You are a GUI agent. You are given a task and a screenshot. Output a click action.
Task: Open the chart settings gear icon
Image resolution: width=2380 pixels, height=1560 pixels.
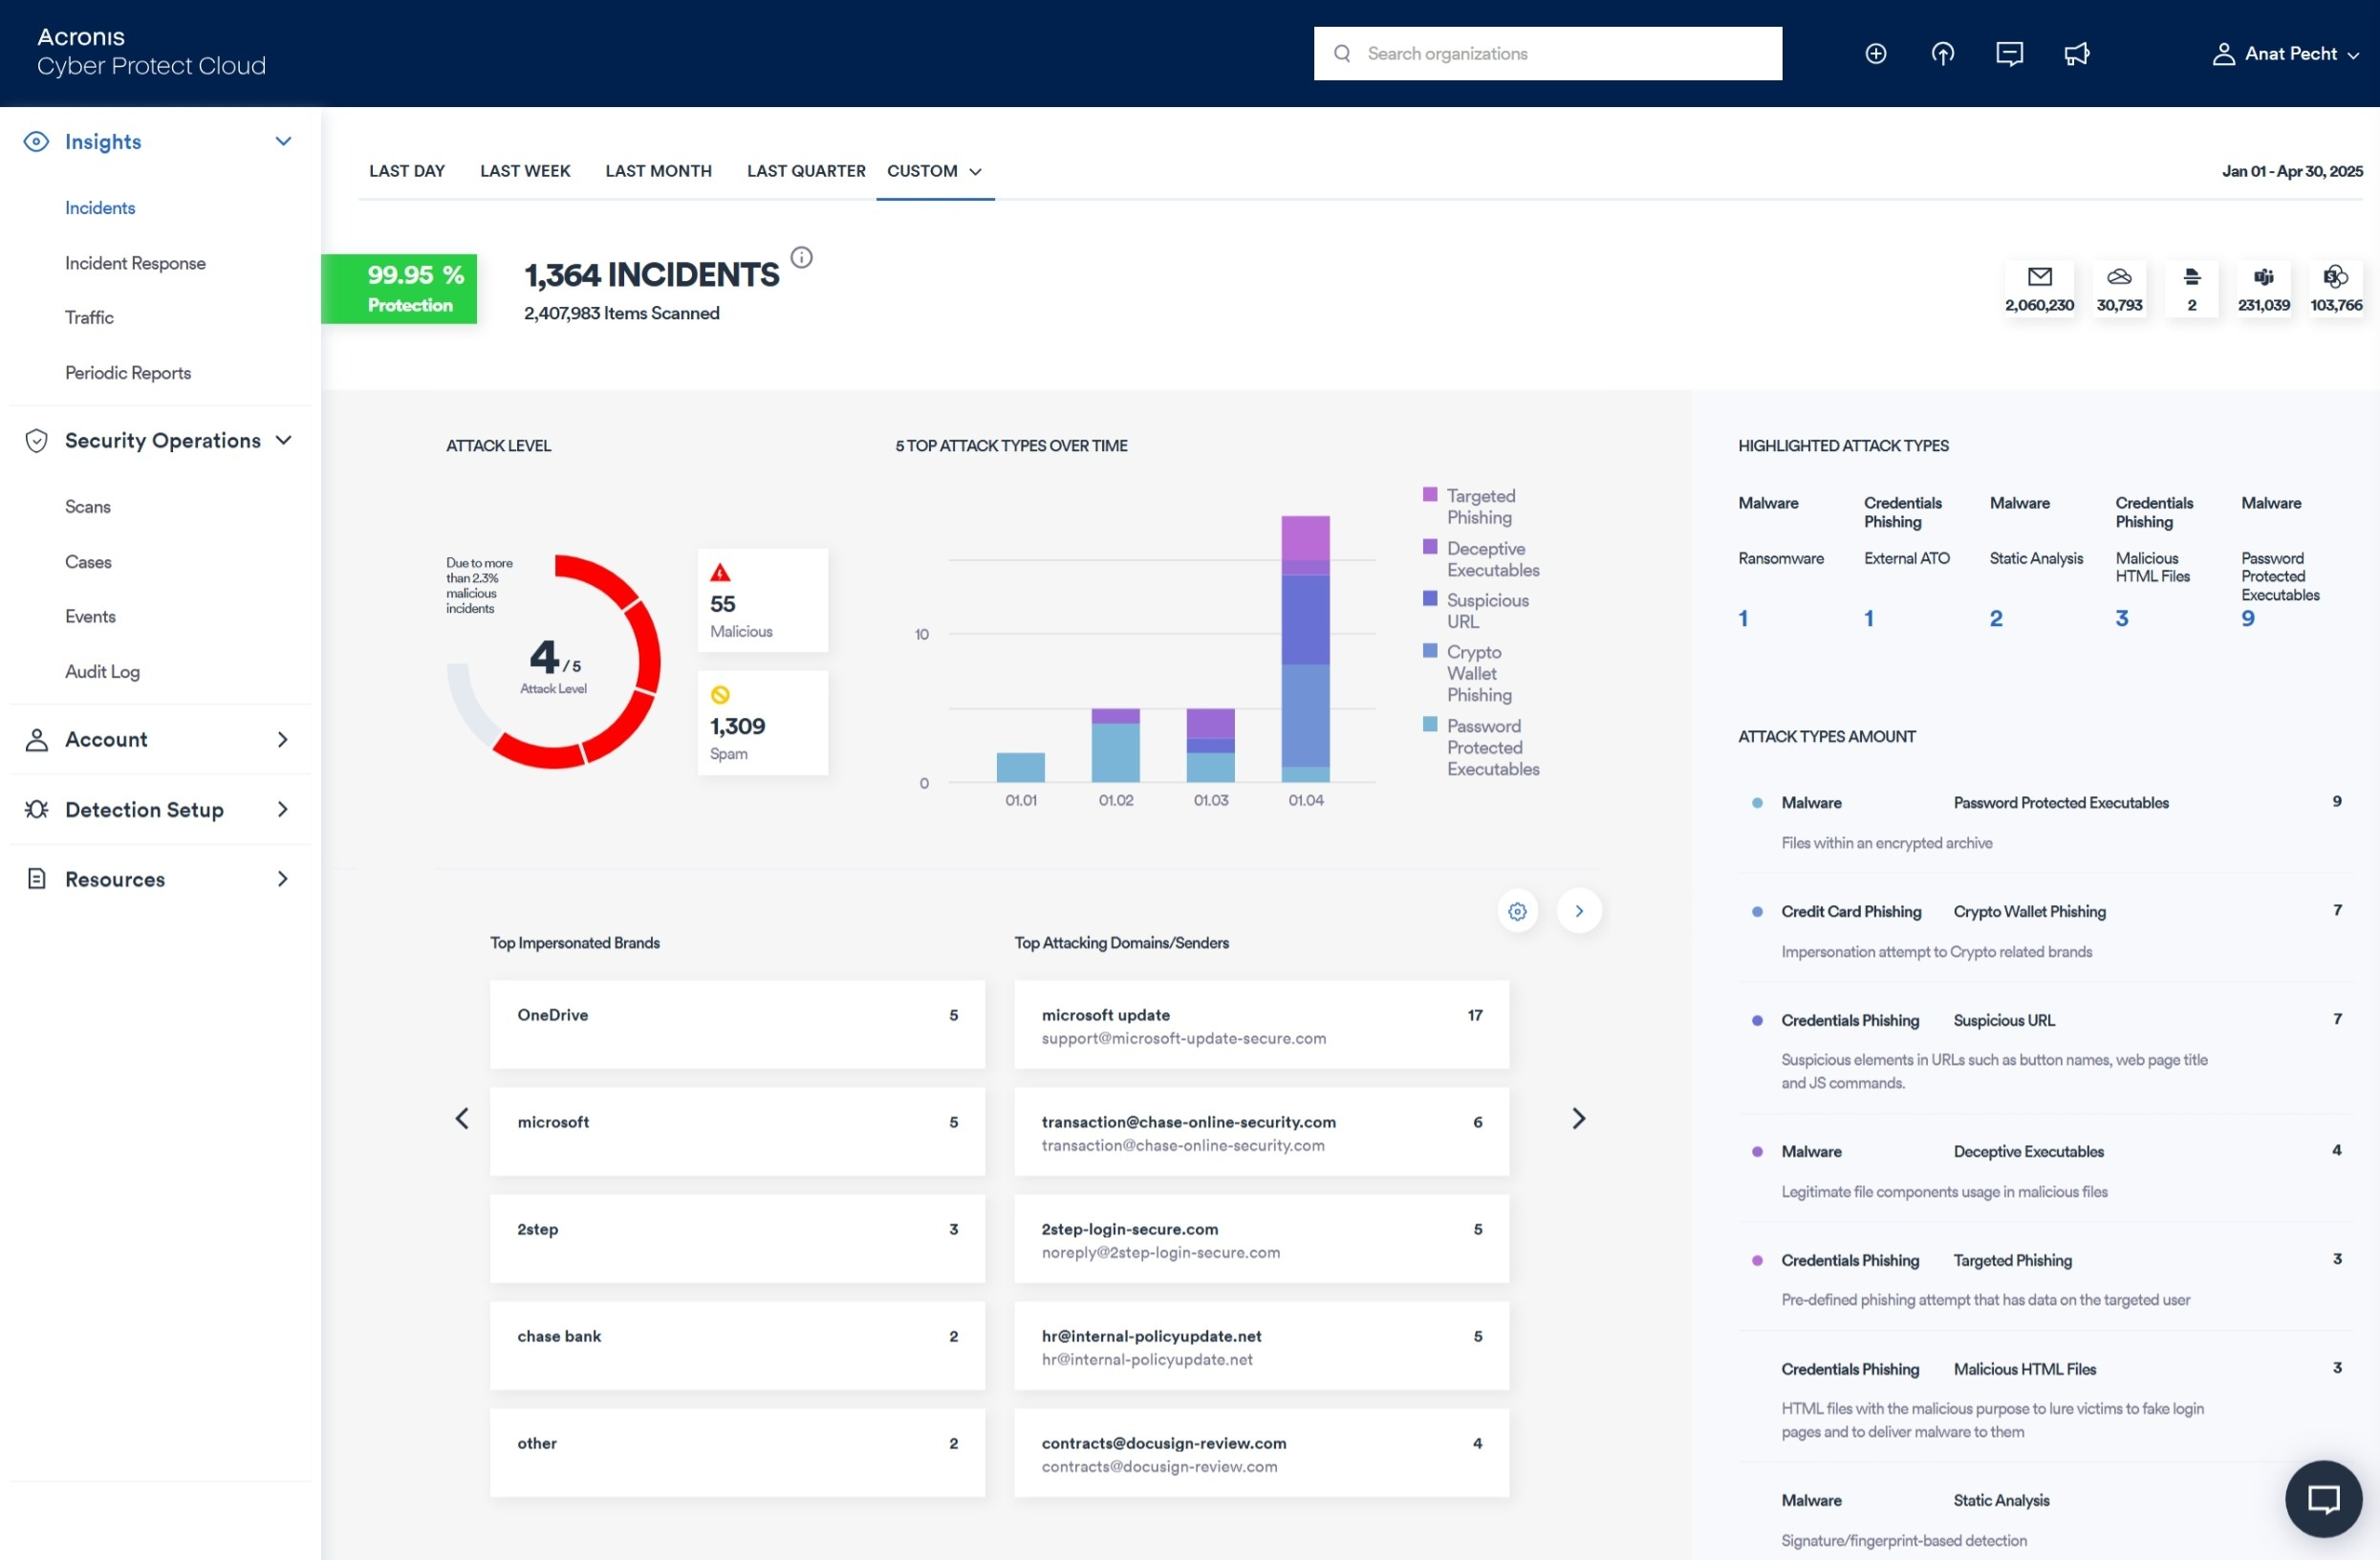point(1517,911)
